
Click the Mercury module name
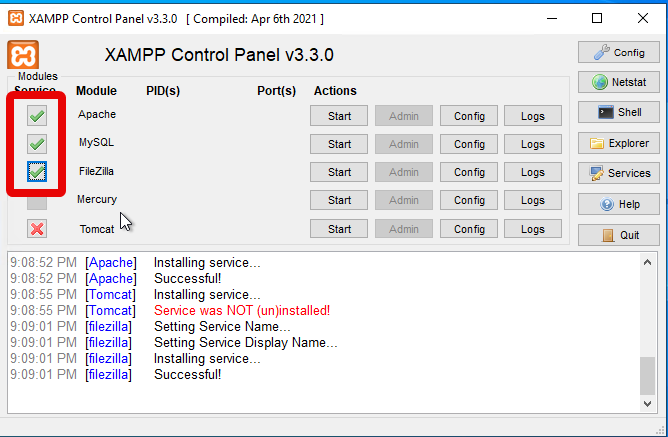click(x=97, y=199)
